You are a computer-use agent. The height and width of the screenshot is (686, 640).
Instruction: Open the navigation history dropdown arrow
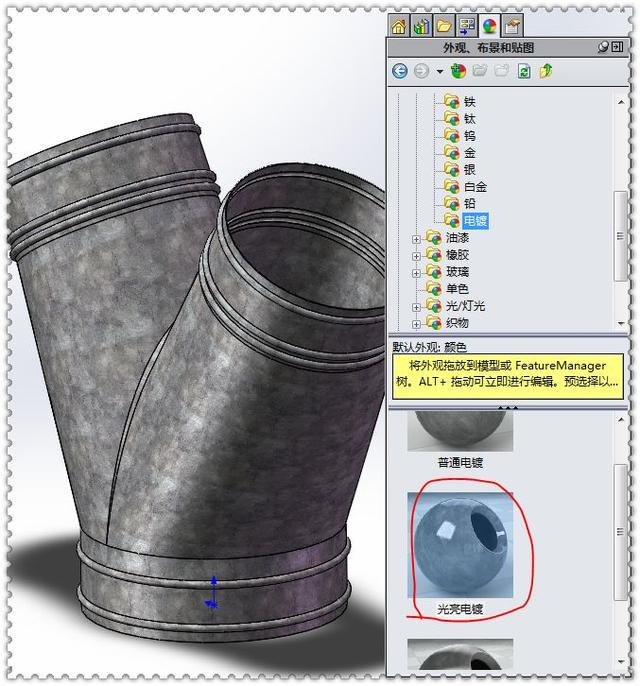pyautogui.click(x=440, y=71)
